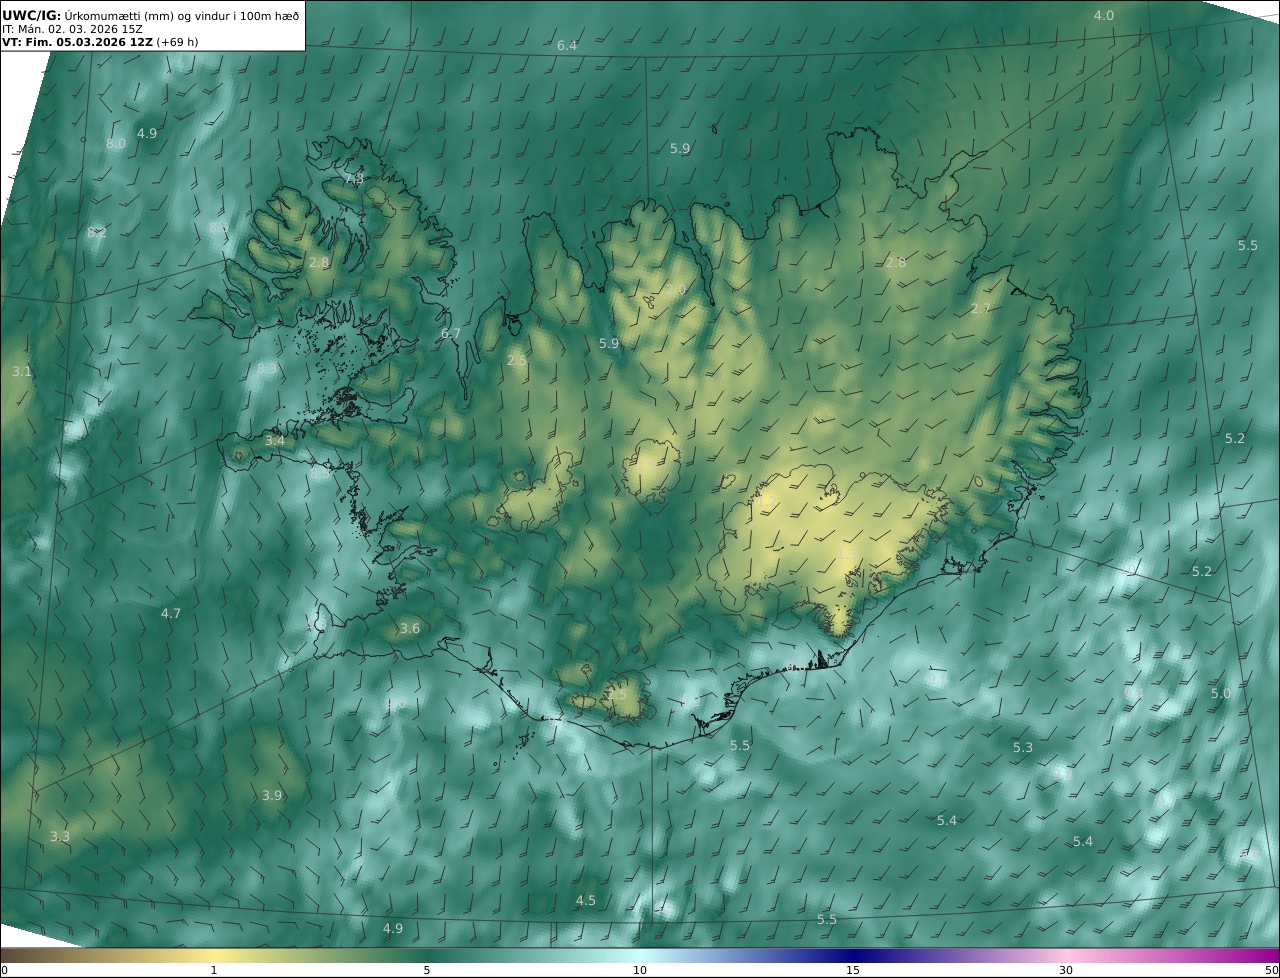
Task: Click the colorbar tick label 0
Action: (x=4, y=971)
